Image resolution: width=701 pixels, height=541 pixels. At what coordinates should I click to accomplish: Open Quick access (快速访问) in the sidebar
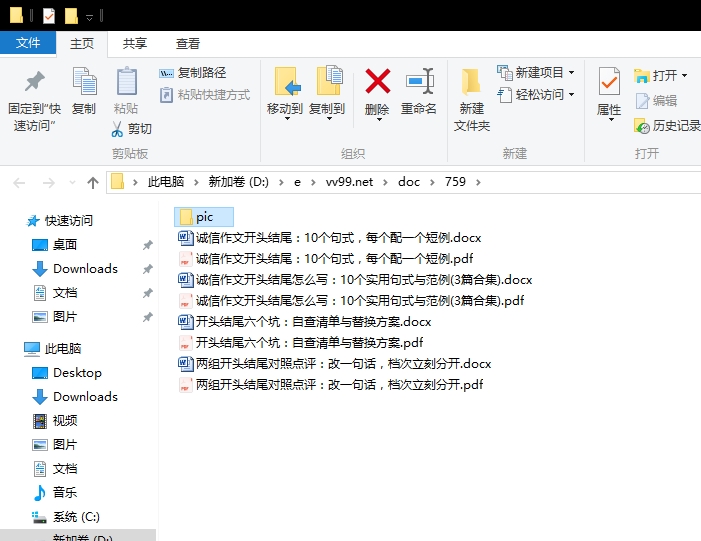pyautogui.click(x=59, y=220)
